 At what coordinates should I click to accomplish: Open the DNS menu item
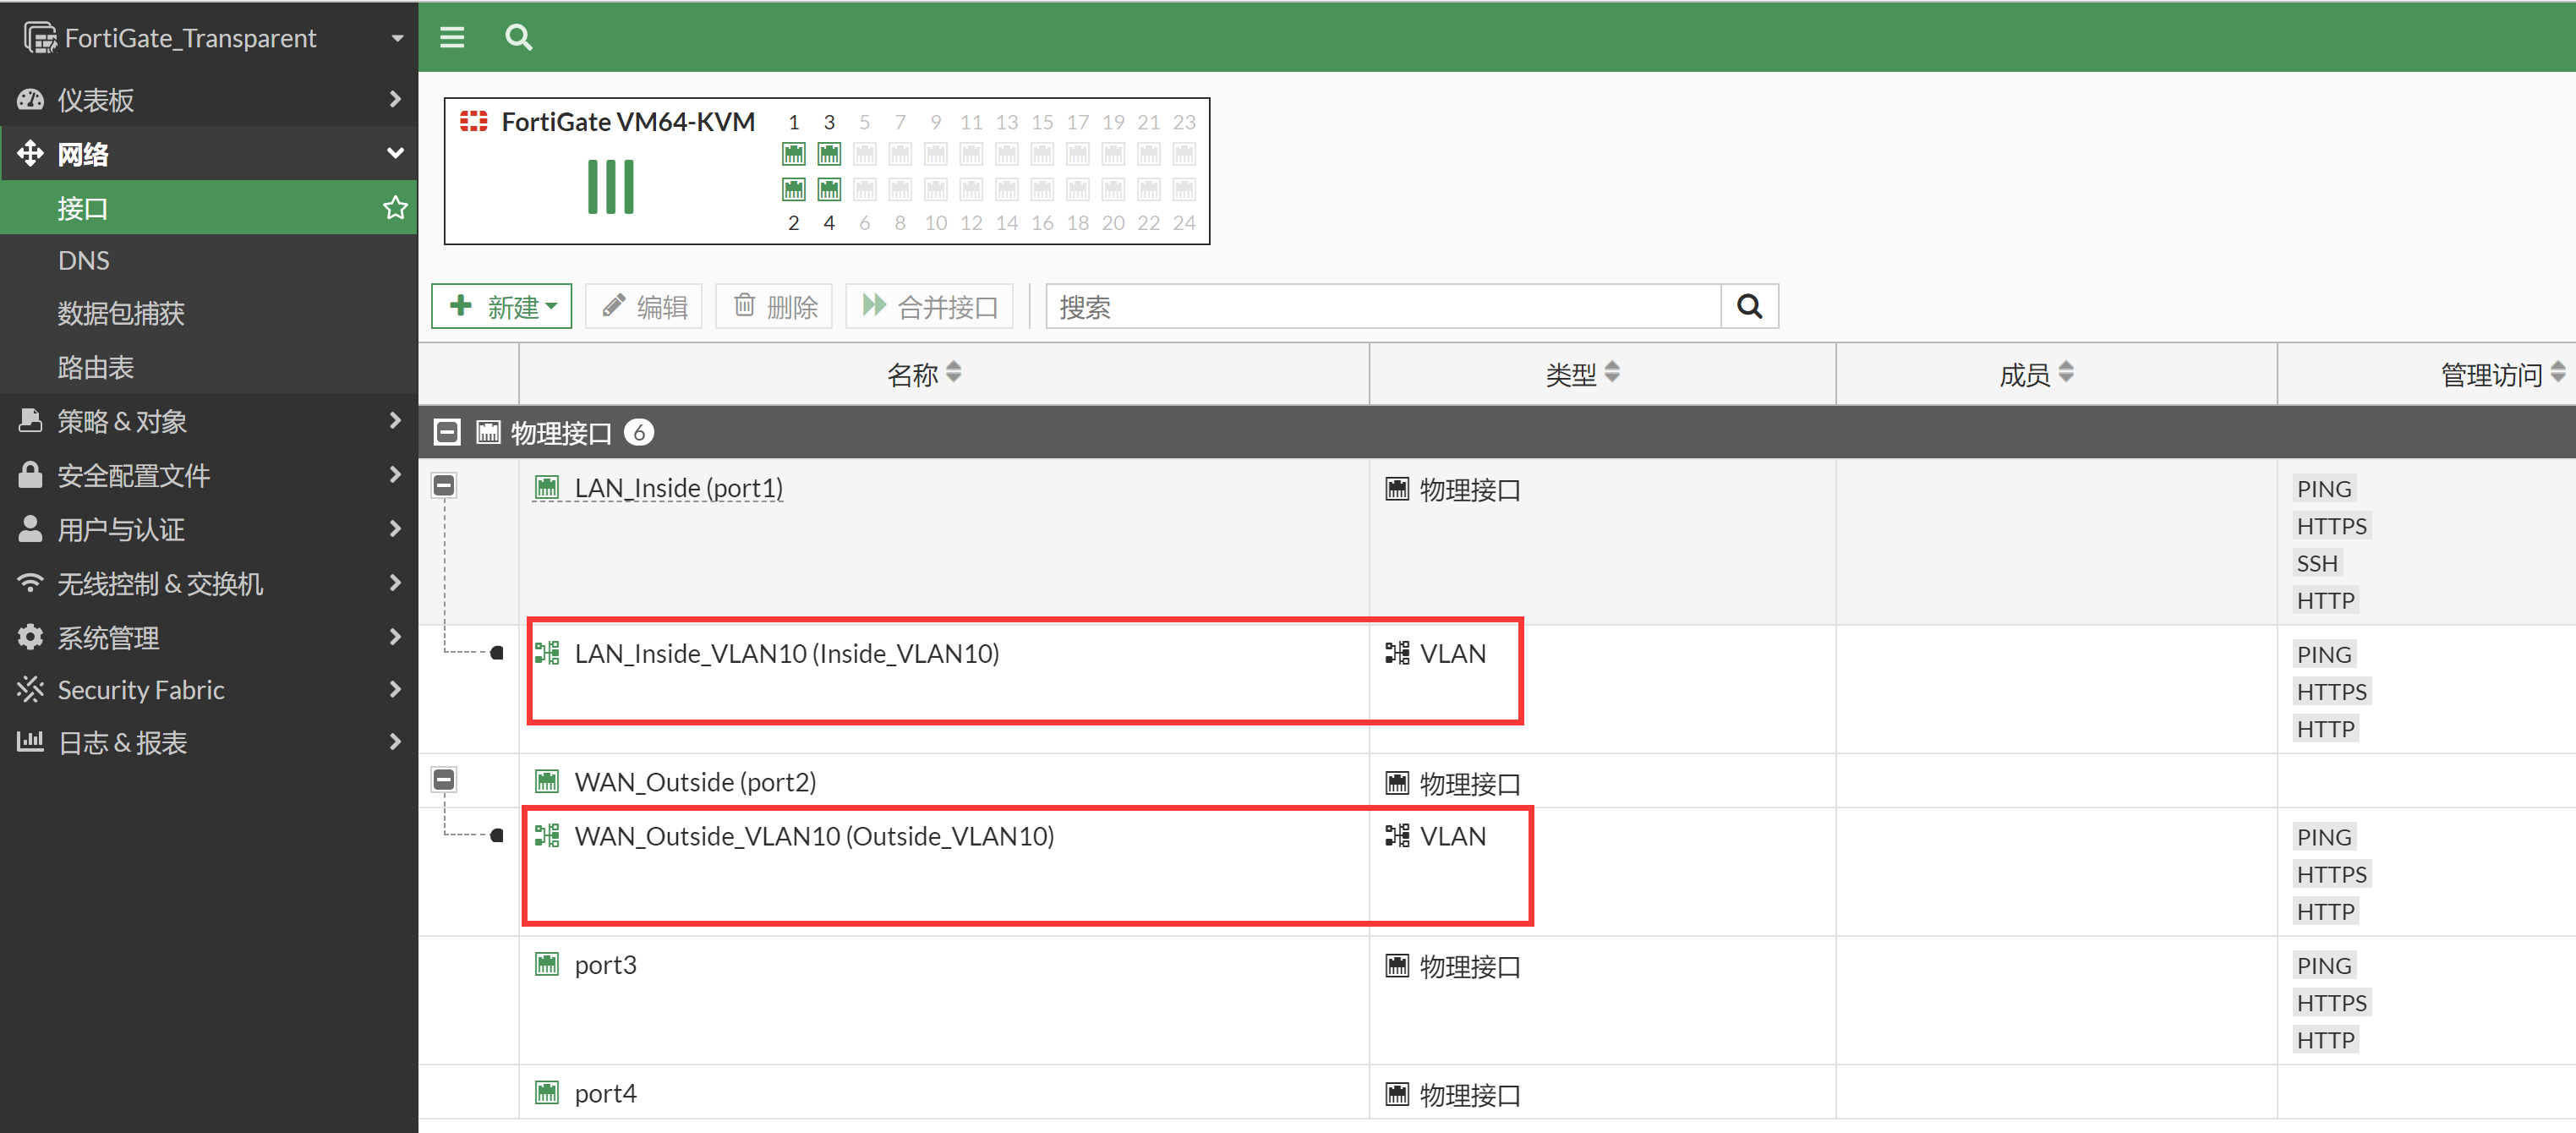pos(84,261)
